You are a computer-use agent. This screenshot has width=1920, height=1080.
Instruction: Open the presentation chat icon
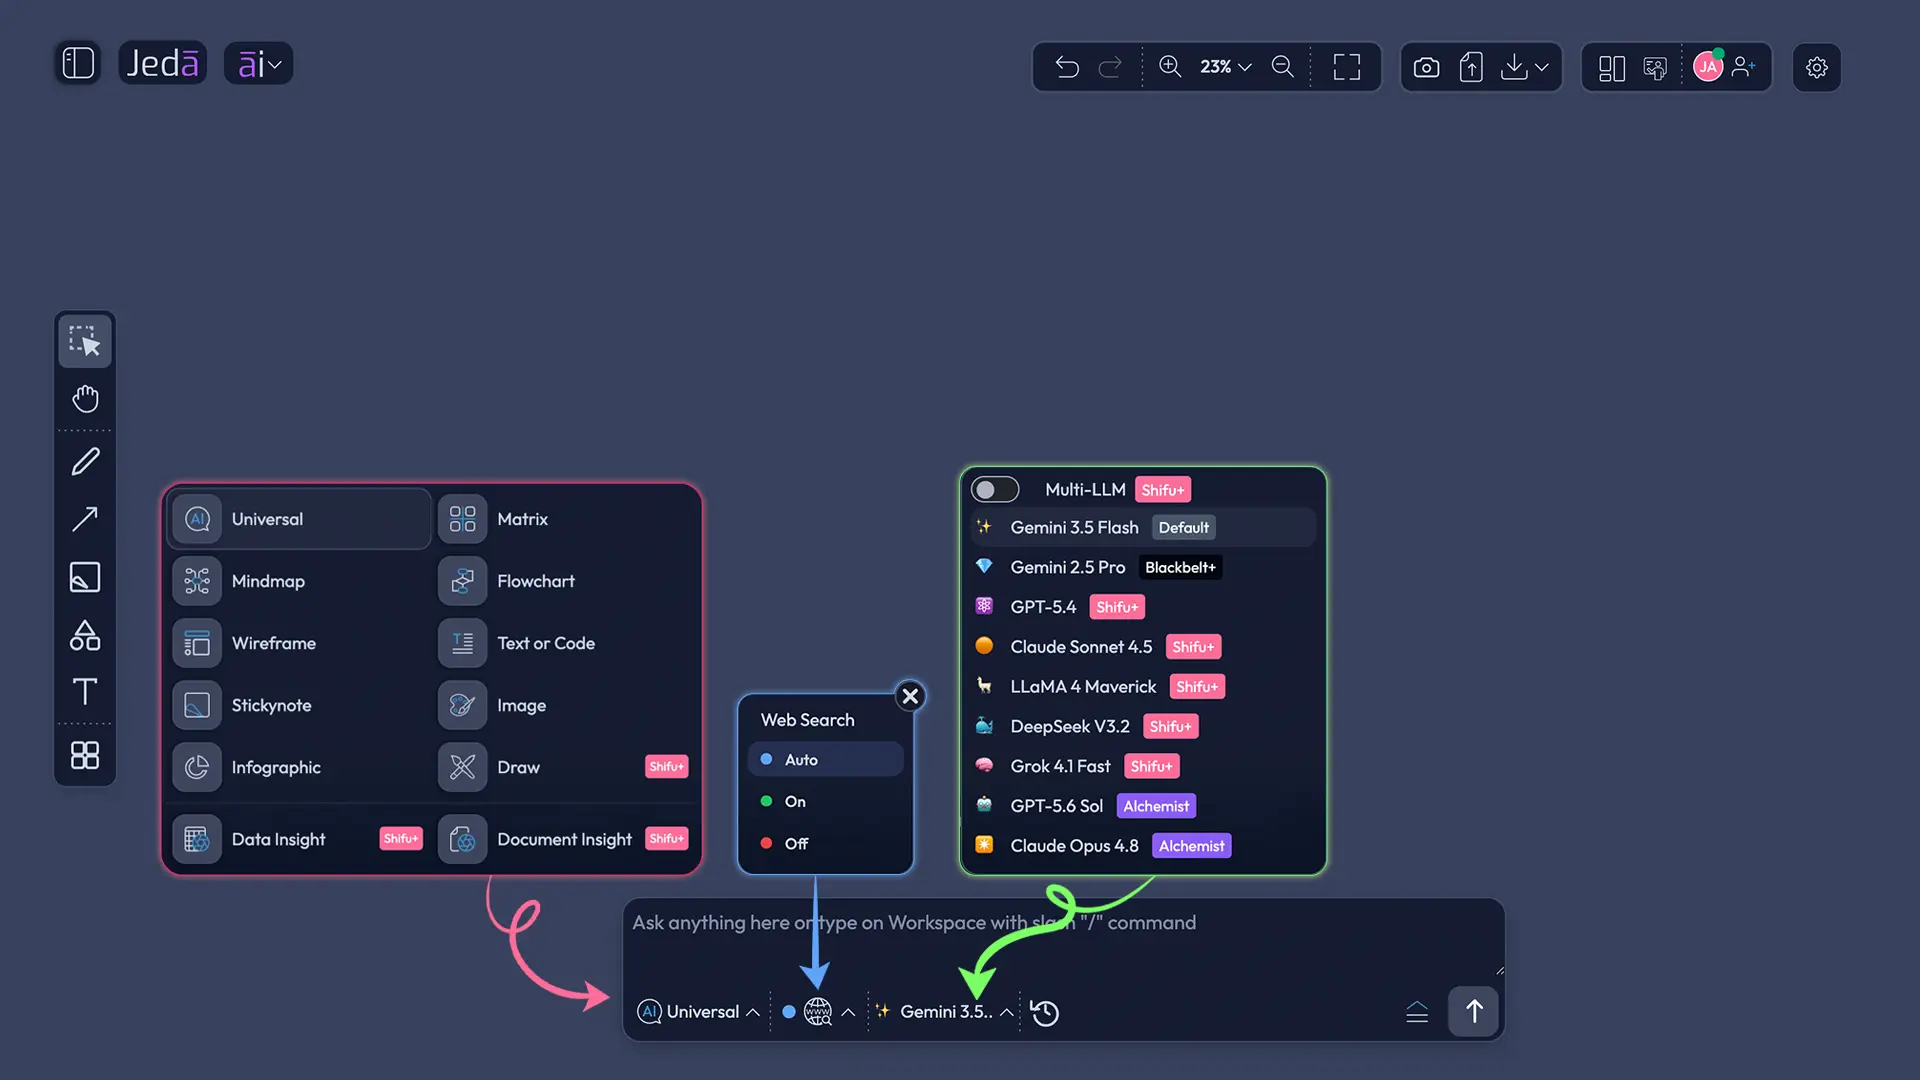(x=1655, y=68)
